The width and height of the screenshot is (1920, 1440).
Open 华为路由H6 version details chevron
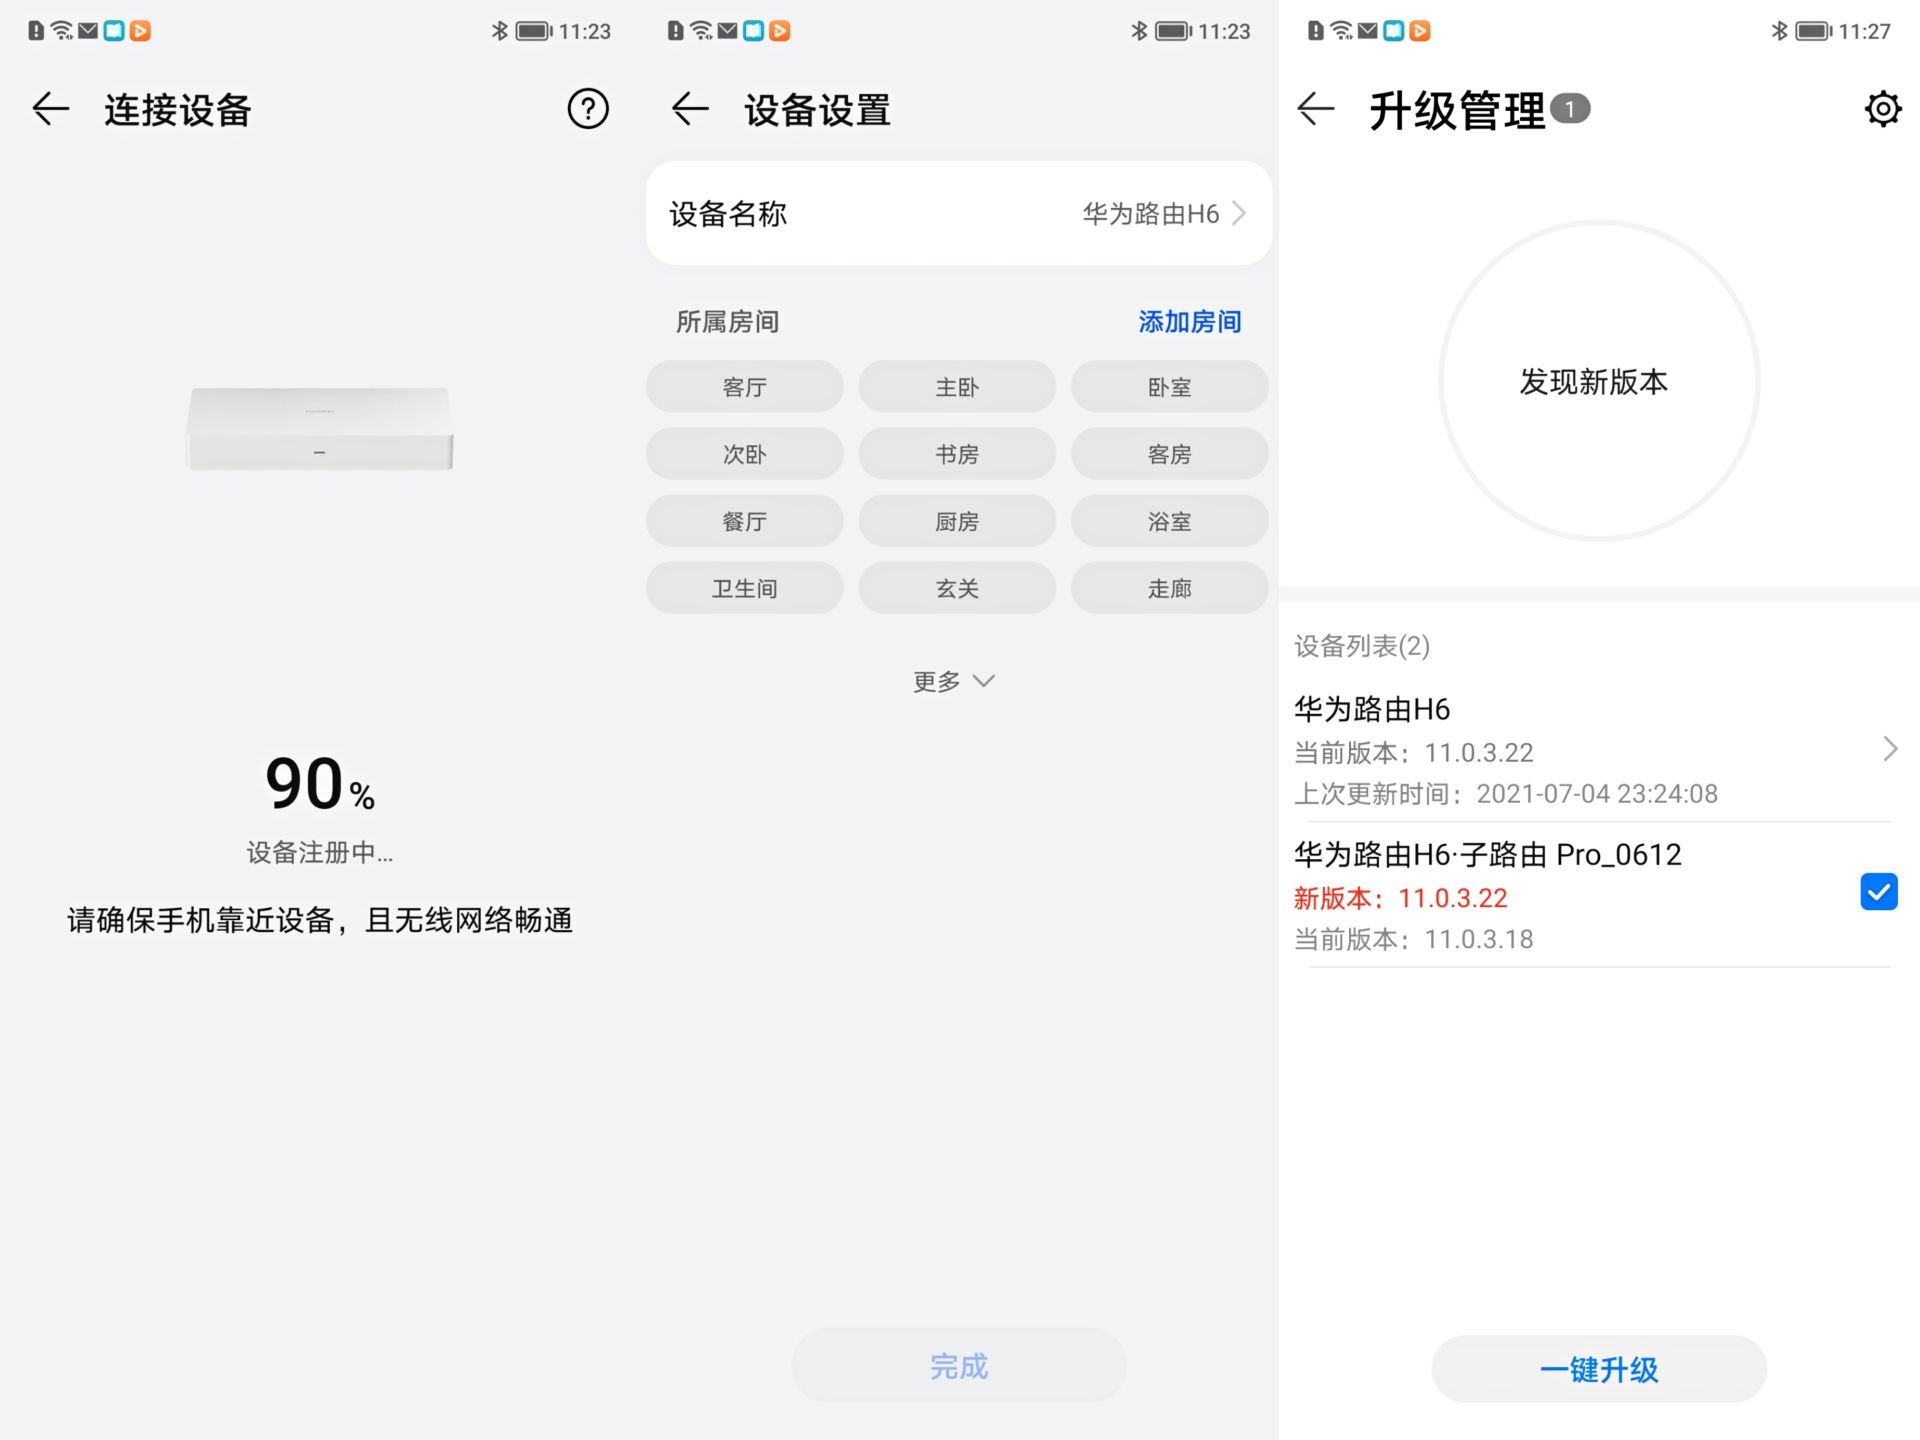[x=1889, y=749]
